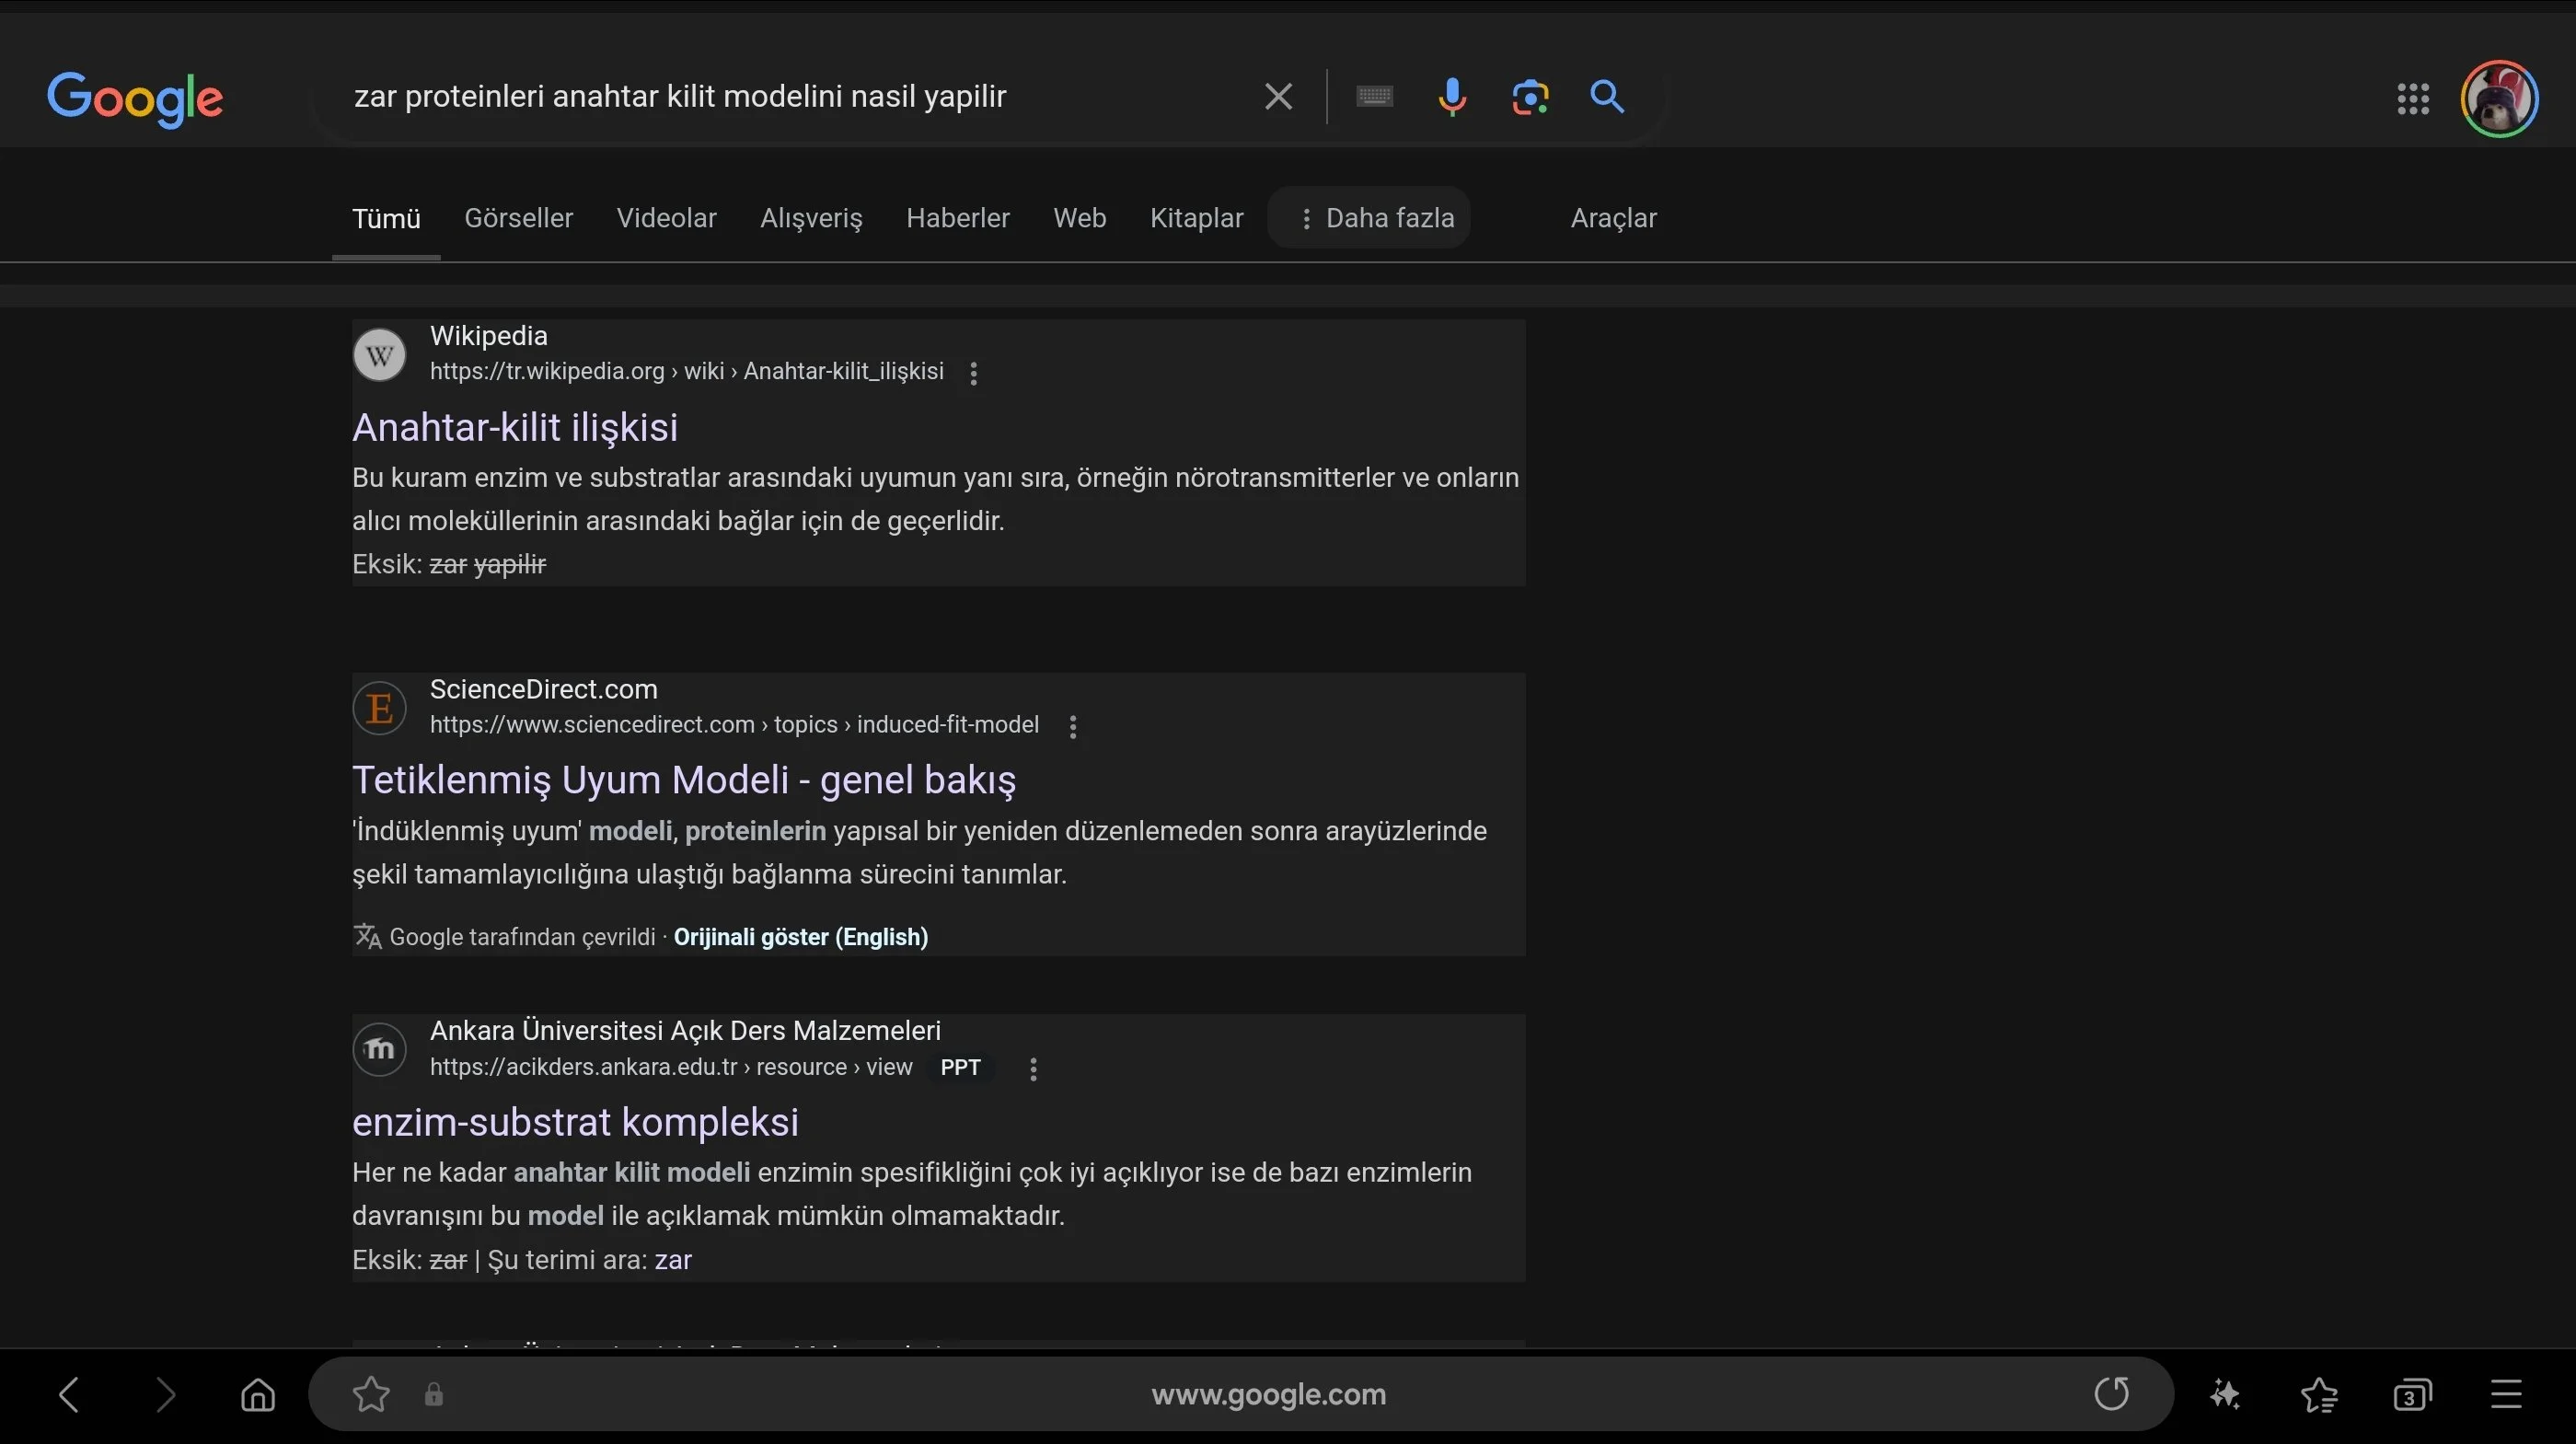The height and width of the screenshot is (1444, 2576).
Task: Click the Google logo
Action: [135, 99]
